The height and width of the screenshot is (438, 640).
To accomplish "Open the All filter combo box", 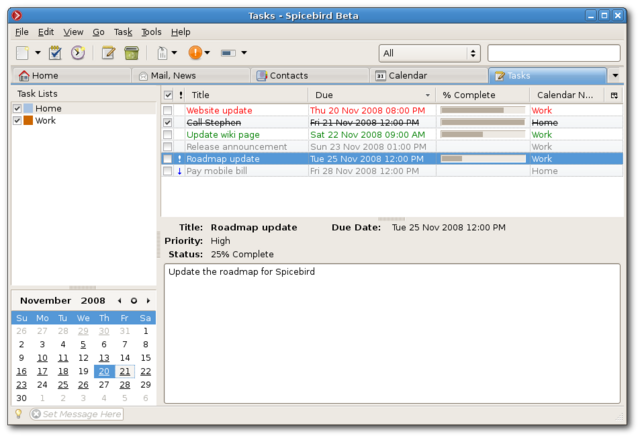I will (429, 53).
